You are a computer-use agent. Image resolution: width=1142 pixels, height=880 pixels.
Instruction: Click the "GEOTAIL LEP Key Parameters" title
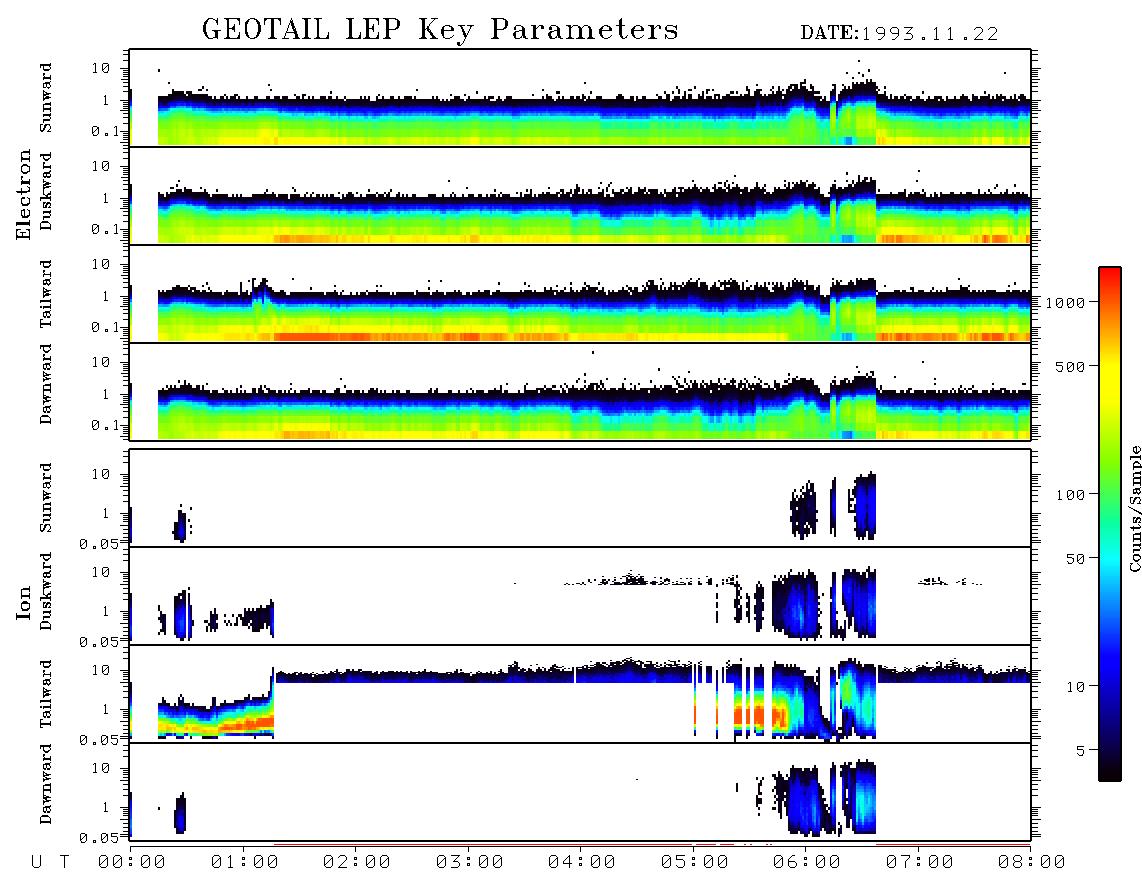pos(440,30)
